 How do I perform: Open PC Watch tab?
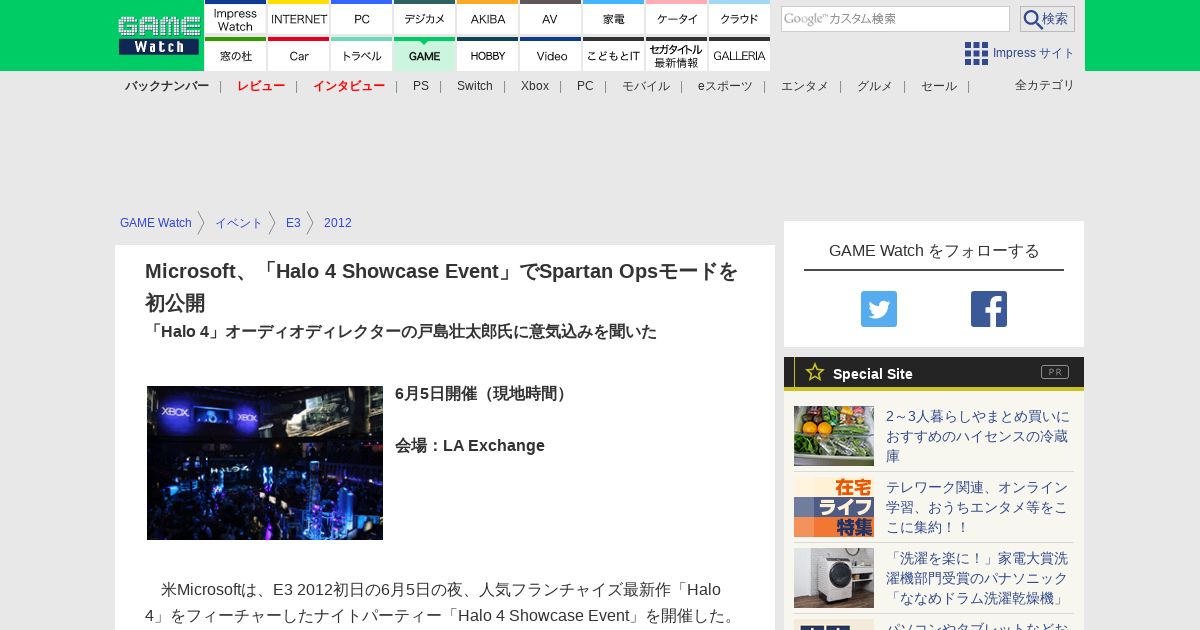tap(362, 17)
